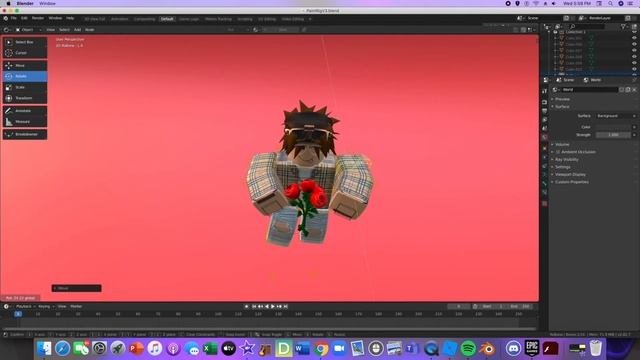
Task: Open the viewport View menu
Action: tap(50, 30)
